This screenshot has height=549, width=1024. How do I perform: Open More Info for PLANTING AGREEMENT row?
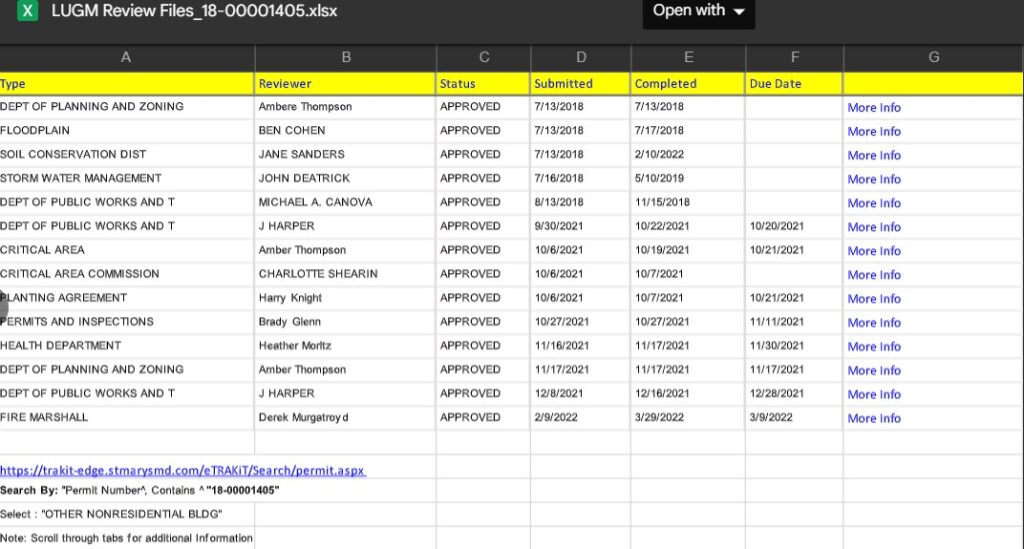click(874, 298)
